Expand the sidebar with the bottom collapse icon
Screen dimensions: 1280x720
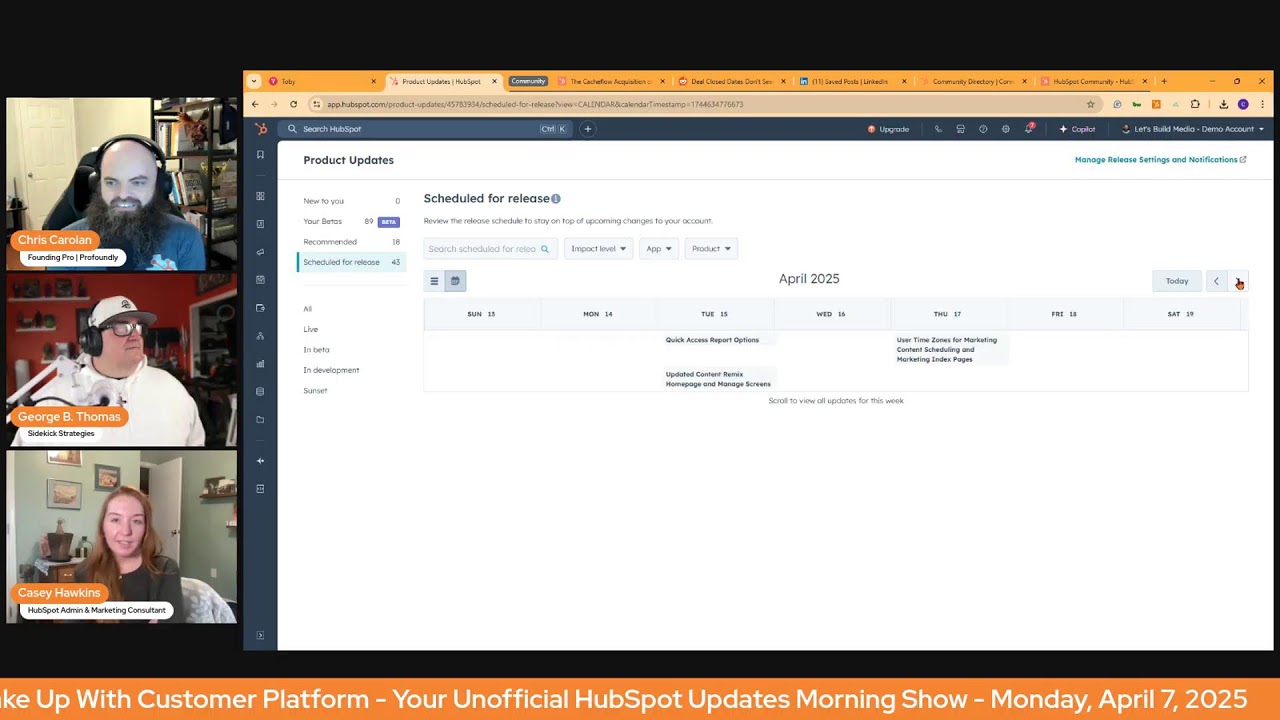click(x=260, y=636)
